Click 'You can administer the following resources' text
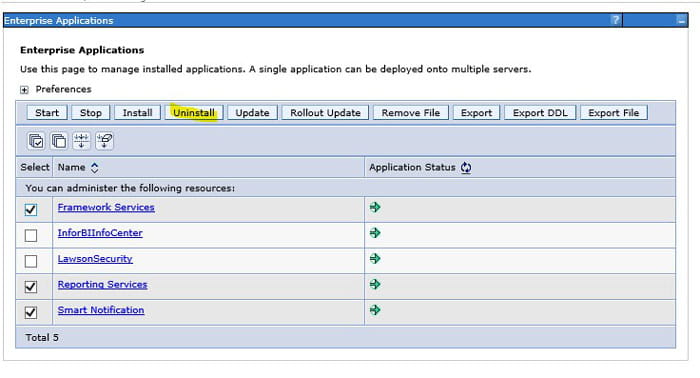Image resolution: width=700 pixels, height=378 pixels. click(130, 188)
